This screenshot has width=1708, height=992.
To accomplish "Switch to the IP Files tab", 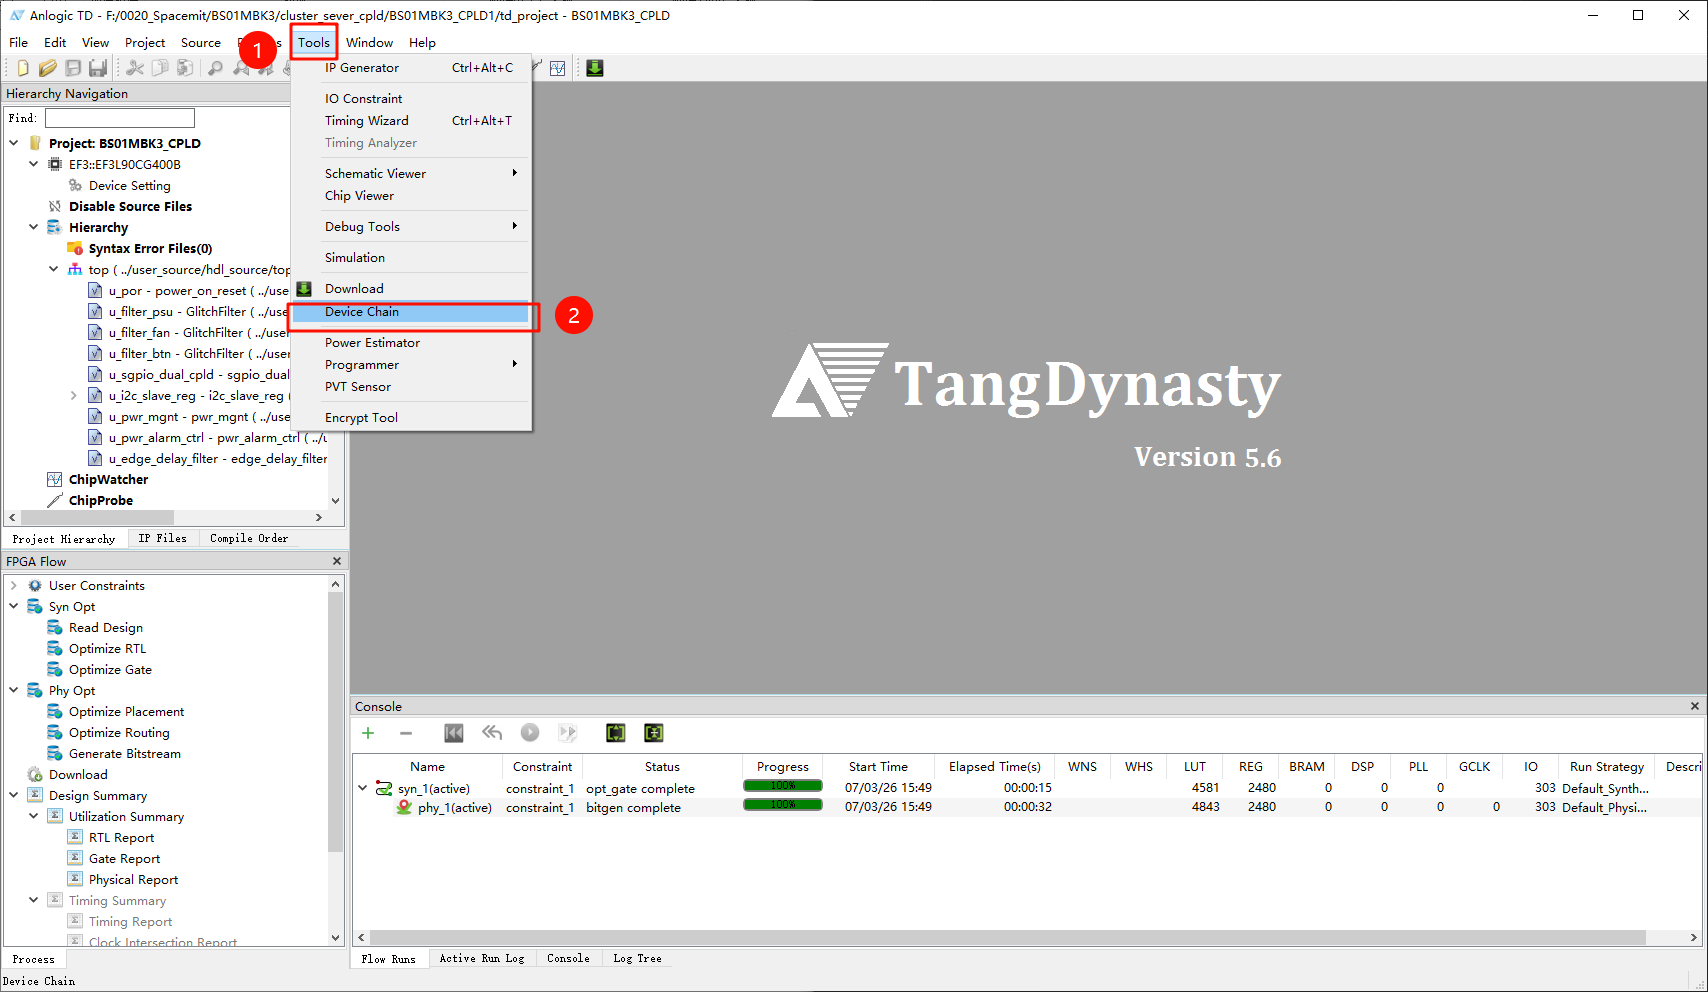I will (x=163, y=538).
